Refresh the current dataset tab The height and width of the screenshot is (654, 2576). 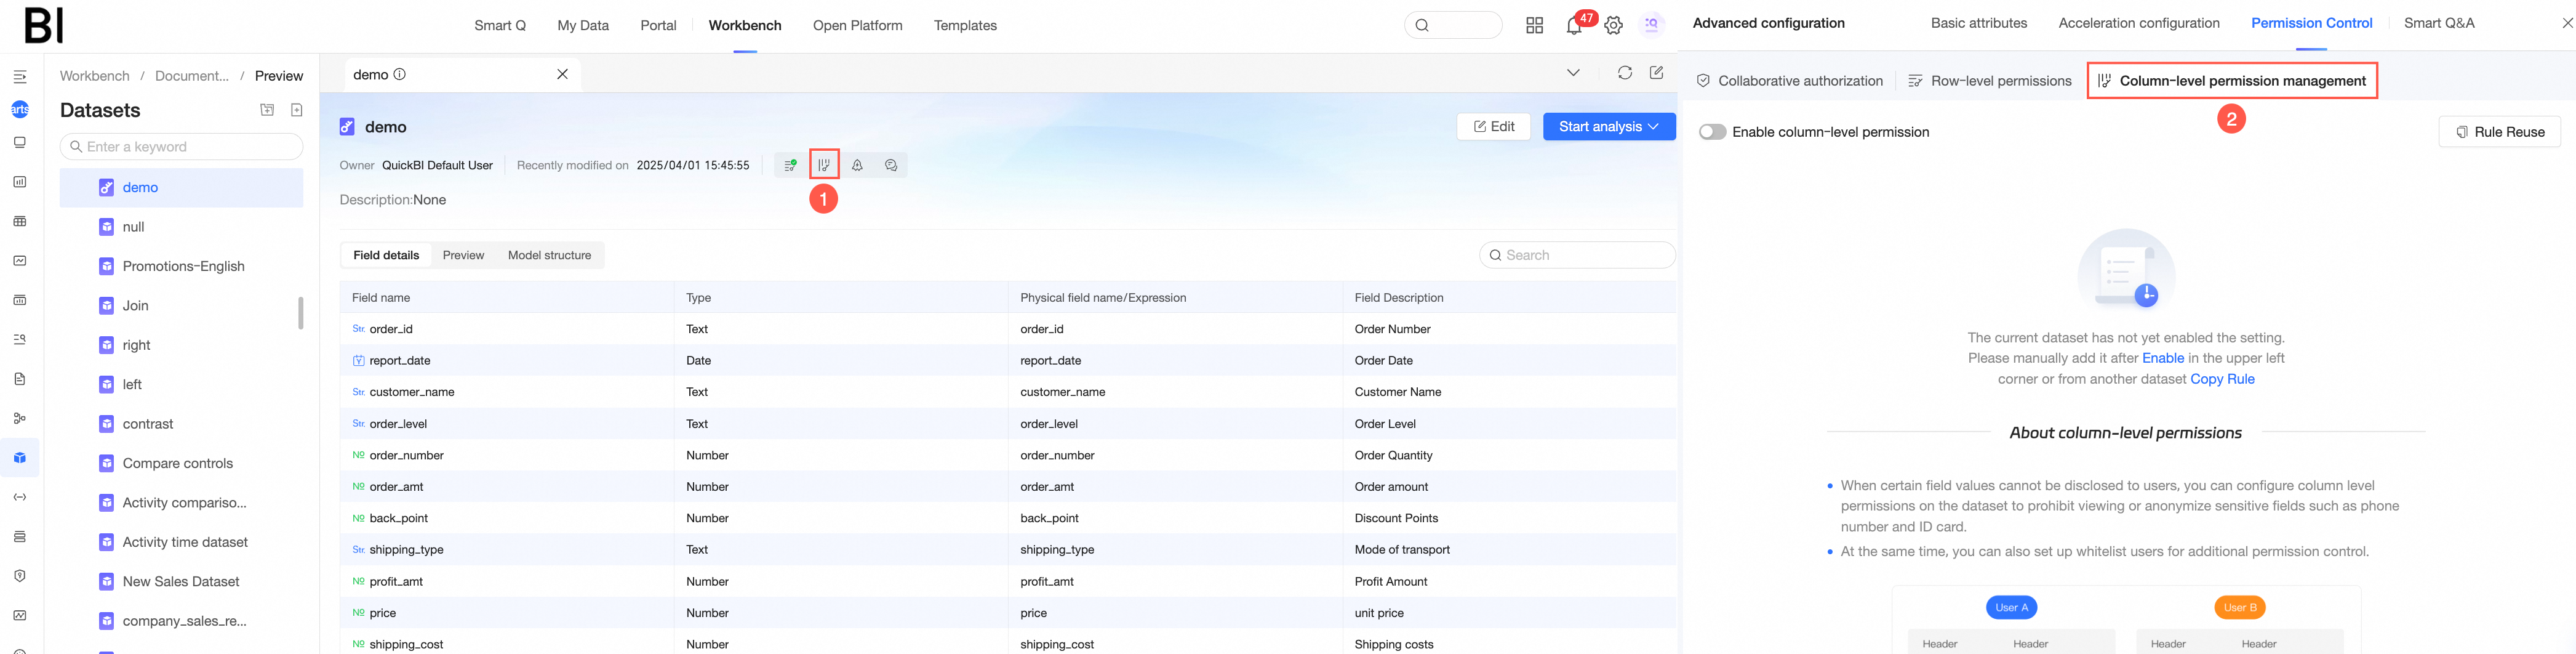(x=1625, y=73)
